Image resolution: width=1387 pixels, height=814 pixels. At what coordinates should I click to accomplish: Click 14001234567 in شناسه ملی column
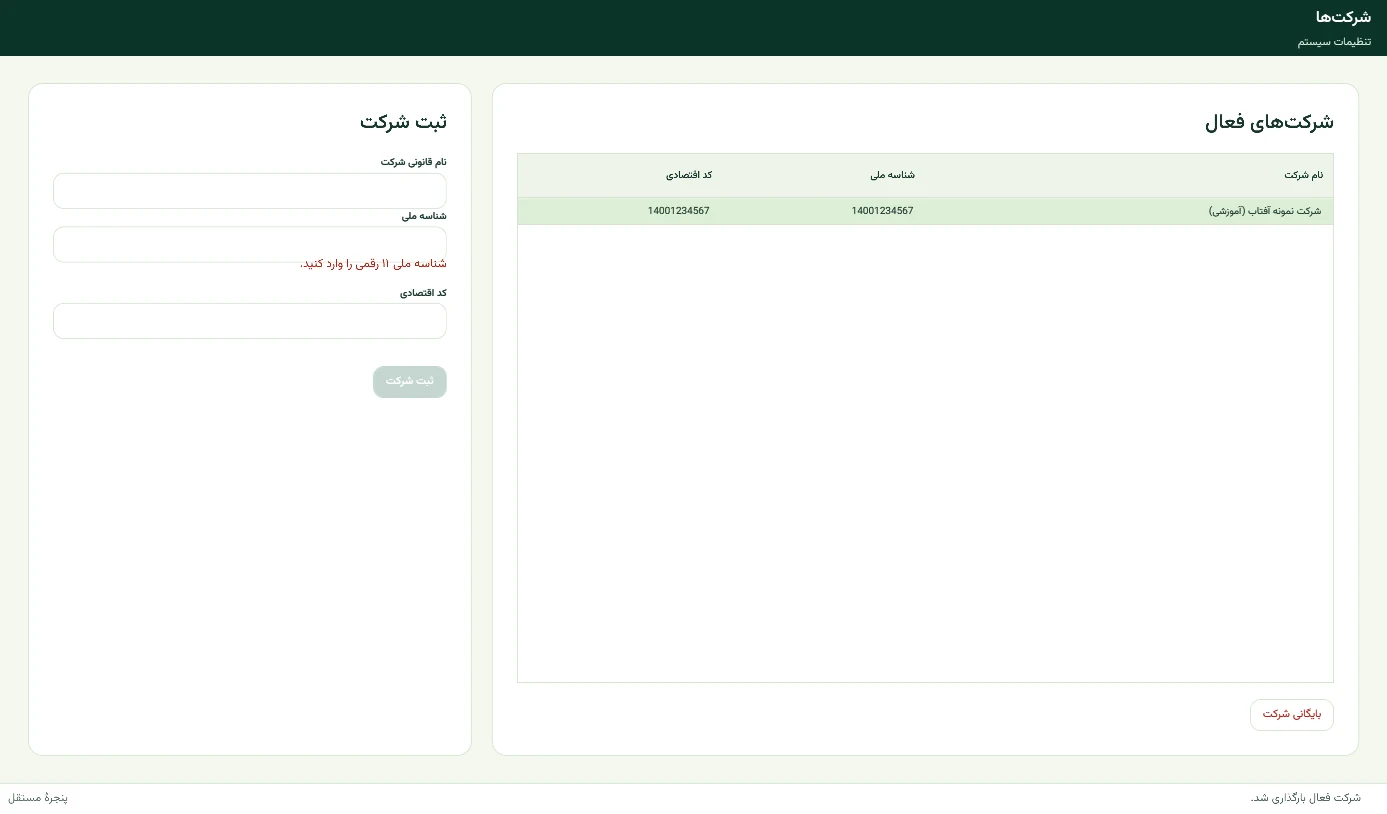[882, 211]
